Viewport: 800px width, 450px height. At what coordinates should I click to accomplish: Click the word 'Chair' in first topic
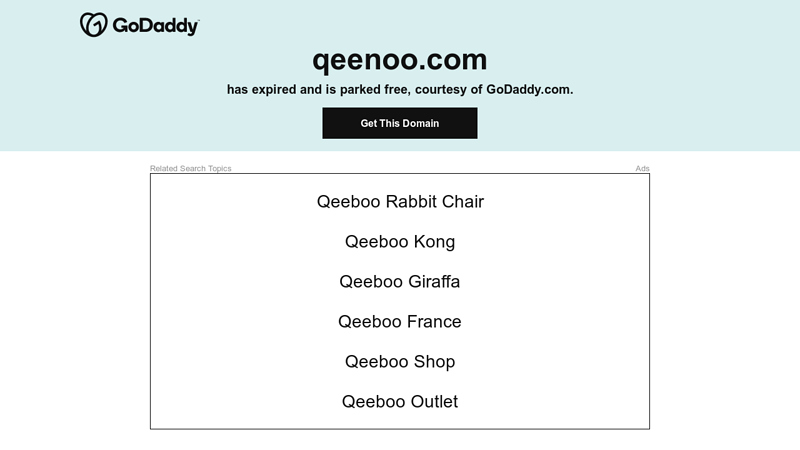[x=463, y=202]
